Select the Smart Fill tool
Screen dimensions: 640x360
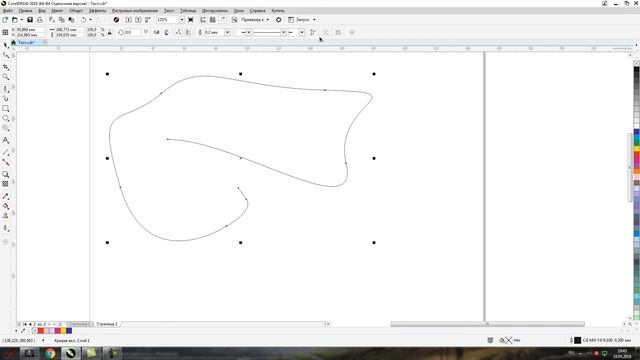[x=6, y=216]
